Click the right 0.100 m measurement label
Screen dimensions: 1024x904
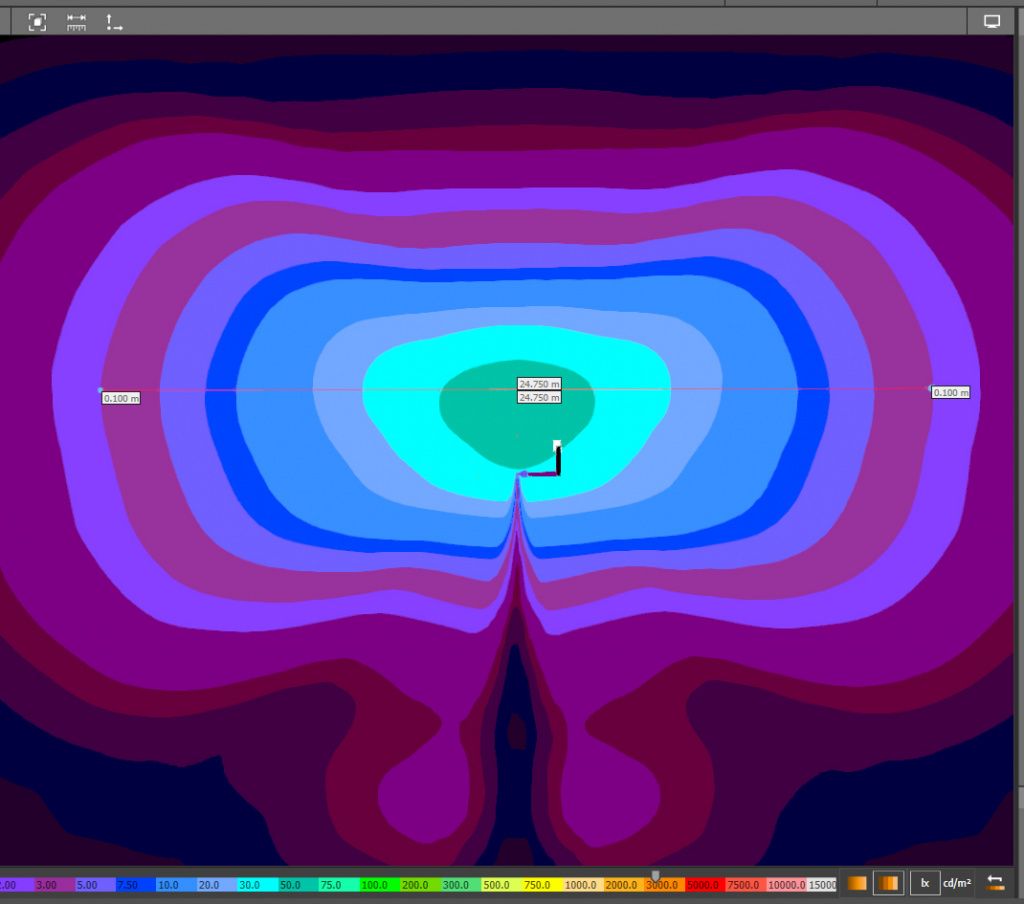(x=951, y=393)
